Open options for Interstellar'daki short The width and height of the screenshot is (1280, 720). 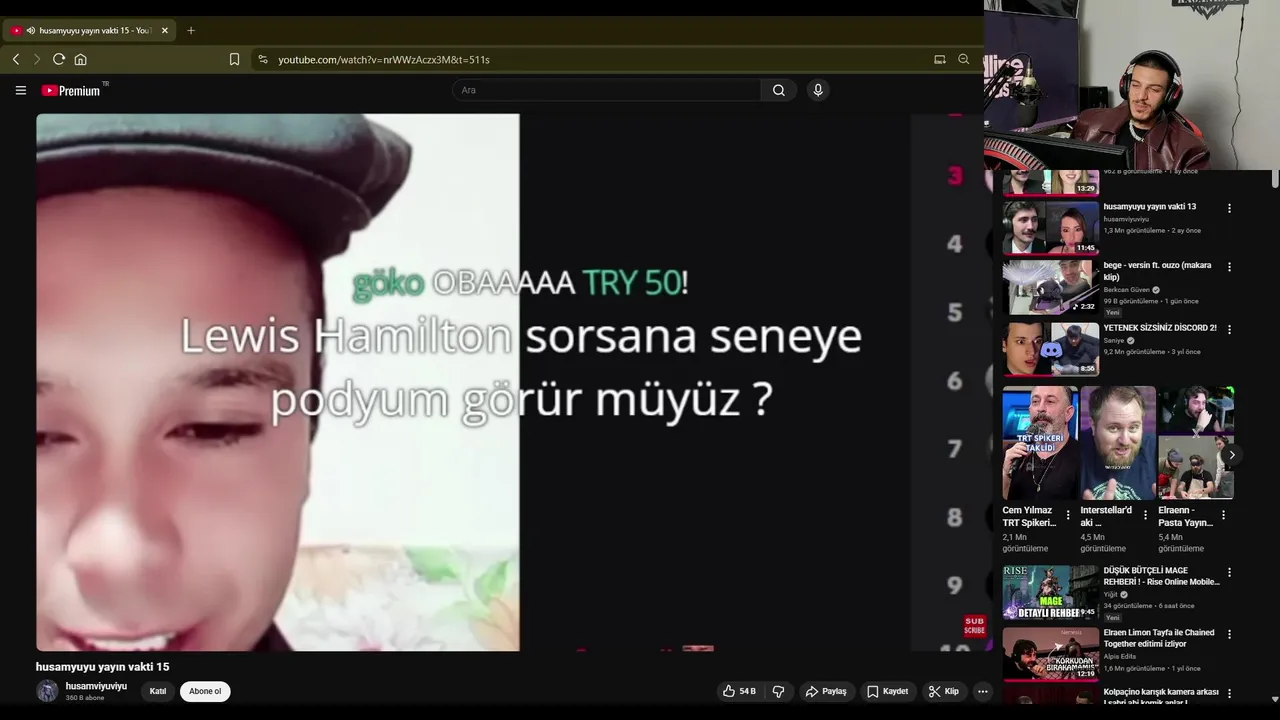(x=1146, y=516)
